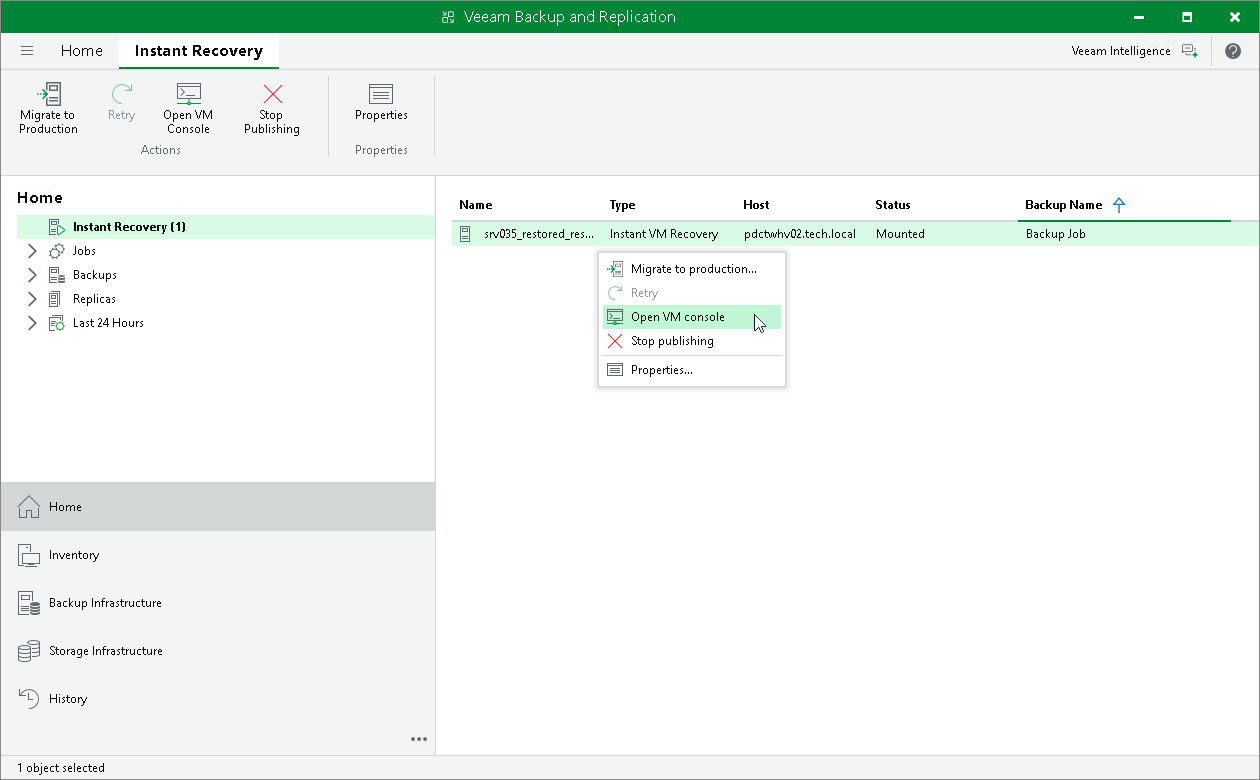The width and height of the screenshot is (1260, 780).
Task: Select the Migrate to Production toolbar icon
Action: [48, 107]
